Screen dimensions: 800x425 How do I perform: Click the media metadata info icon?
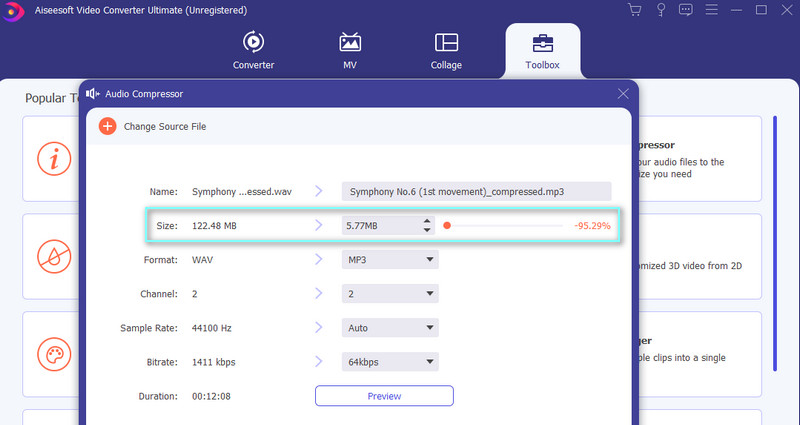(54, 159)
